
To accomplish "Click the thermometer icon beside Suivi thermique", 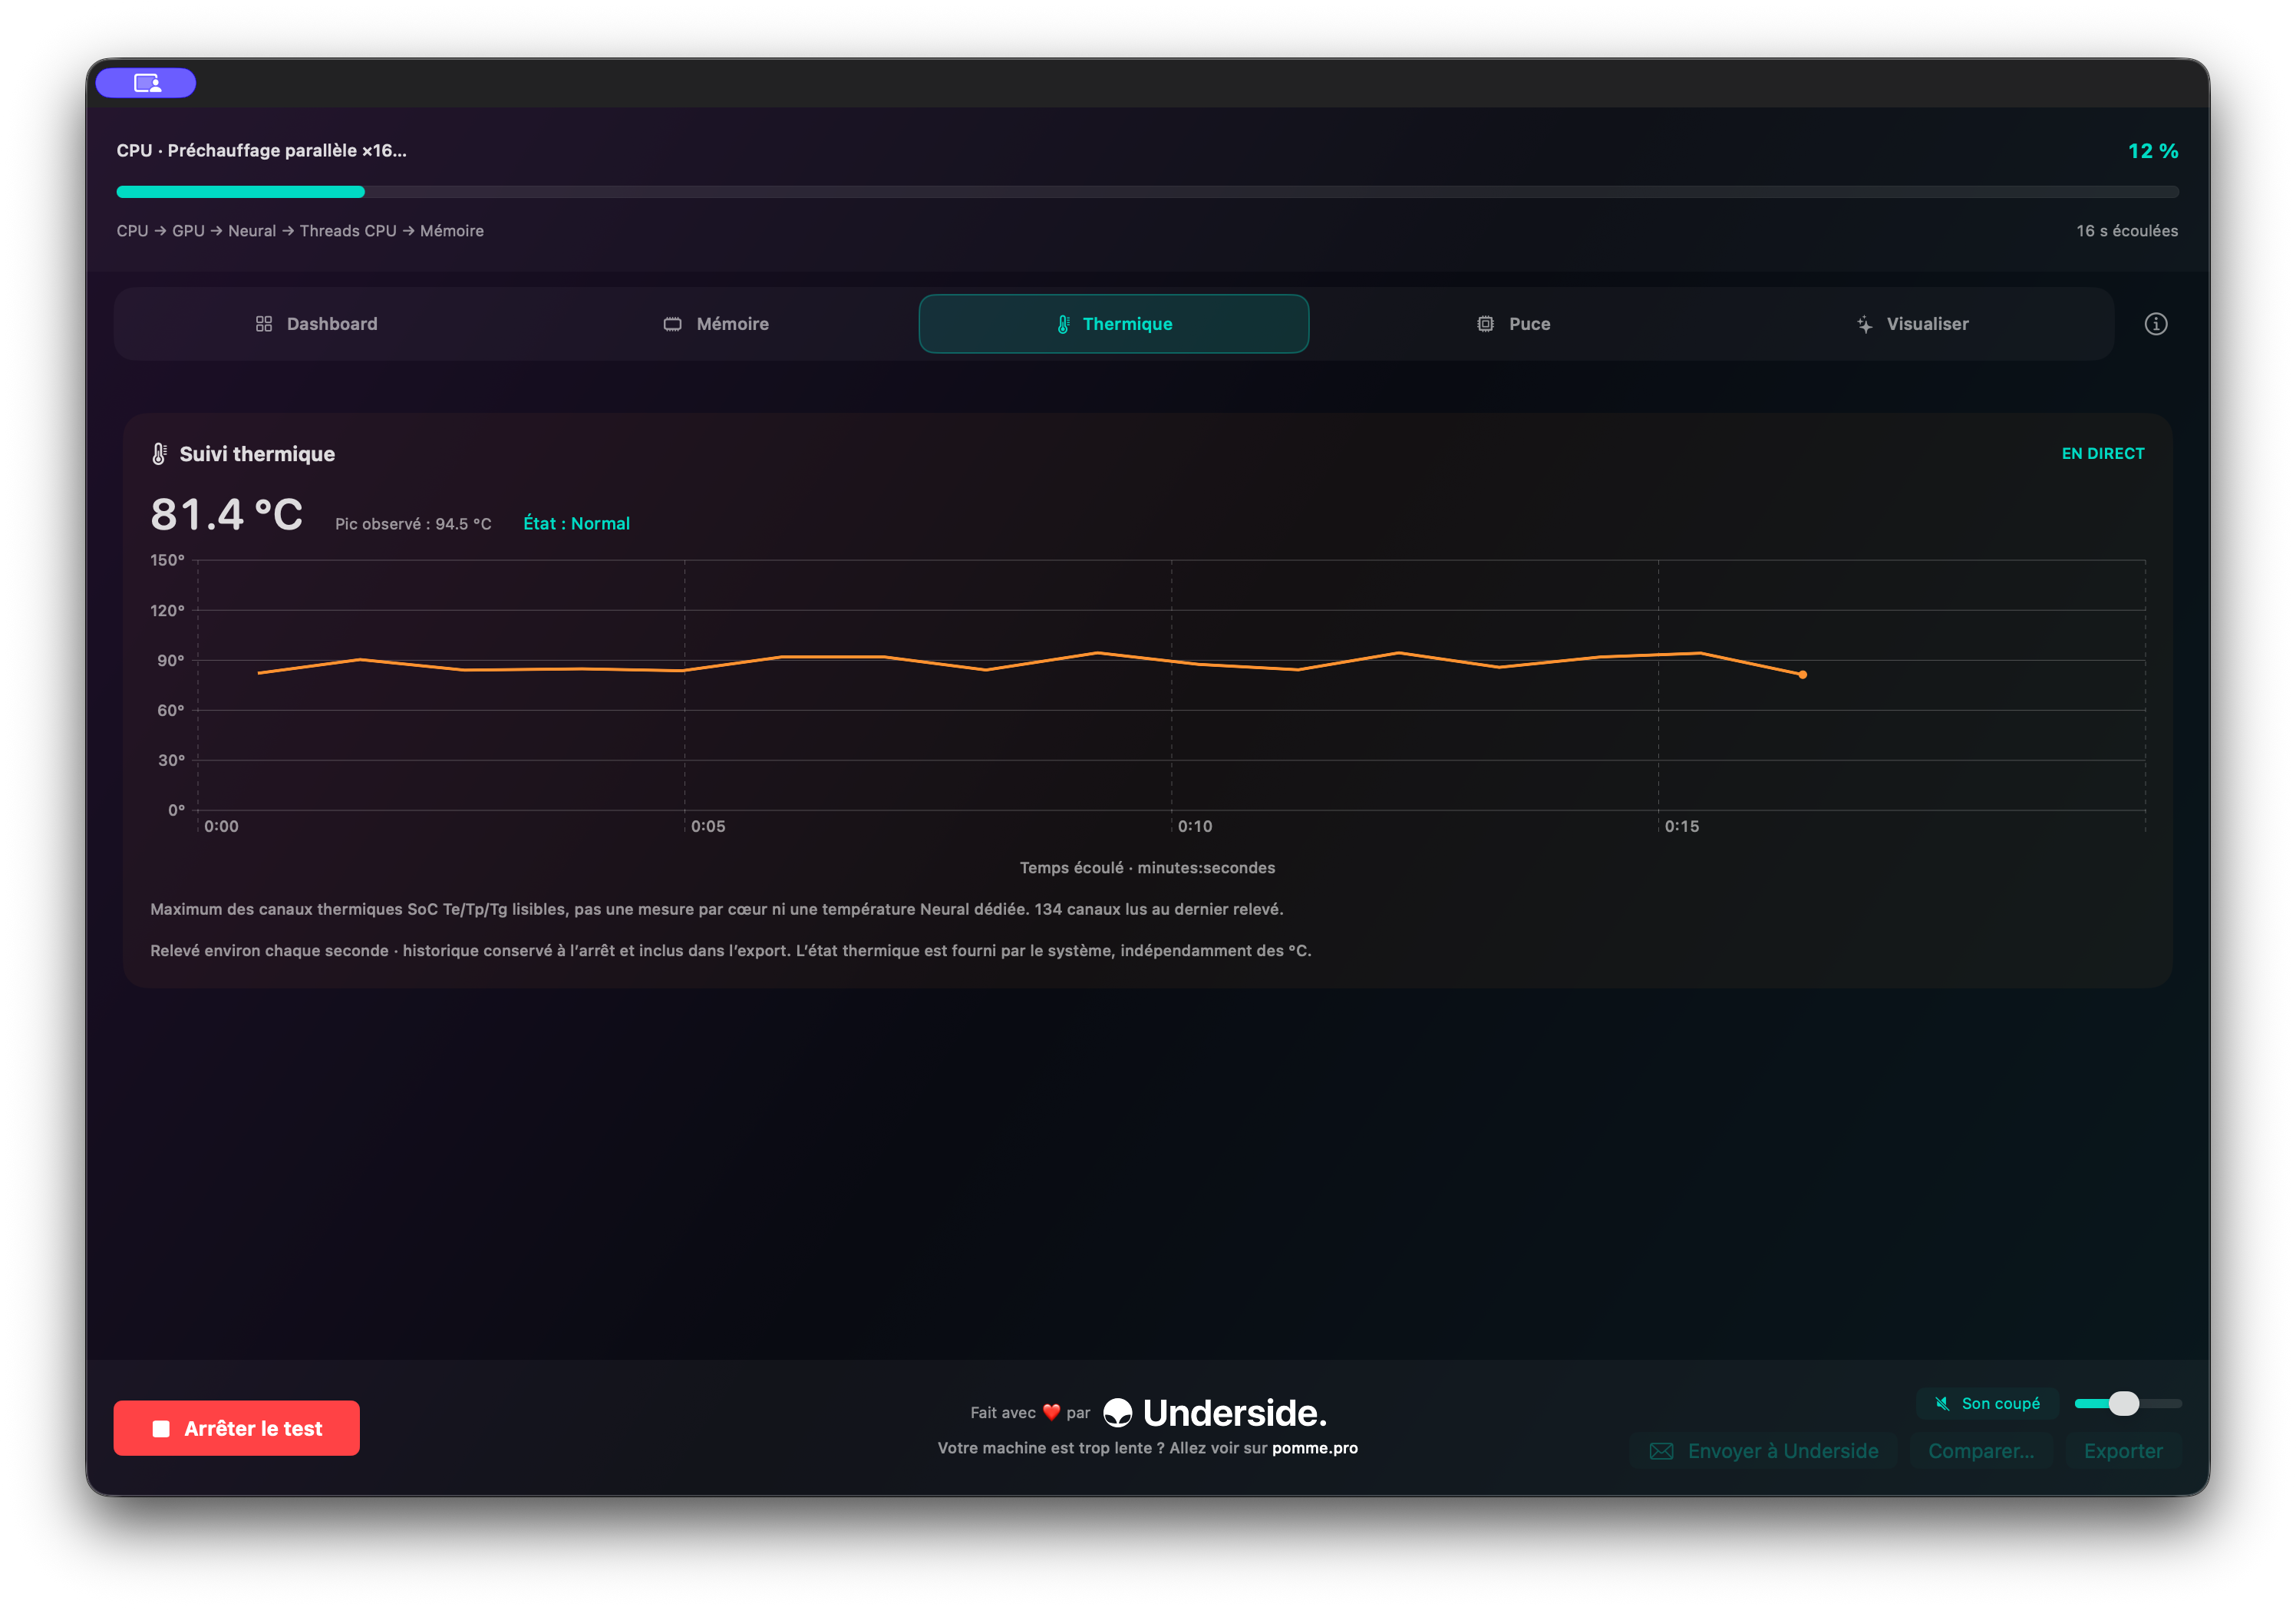I will 159,454.
